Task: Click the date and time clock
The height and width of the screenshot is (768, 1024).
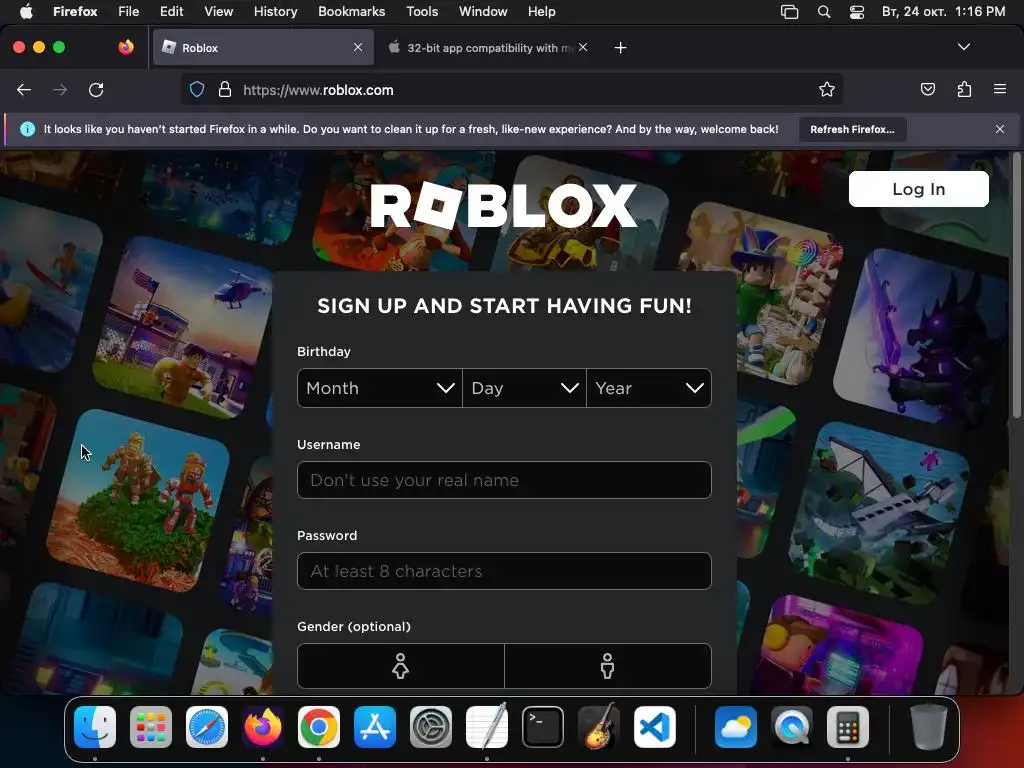Action: (x=943, y=12)
